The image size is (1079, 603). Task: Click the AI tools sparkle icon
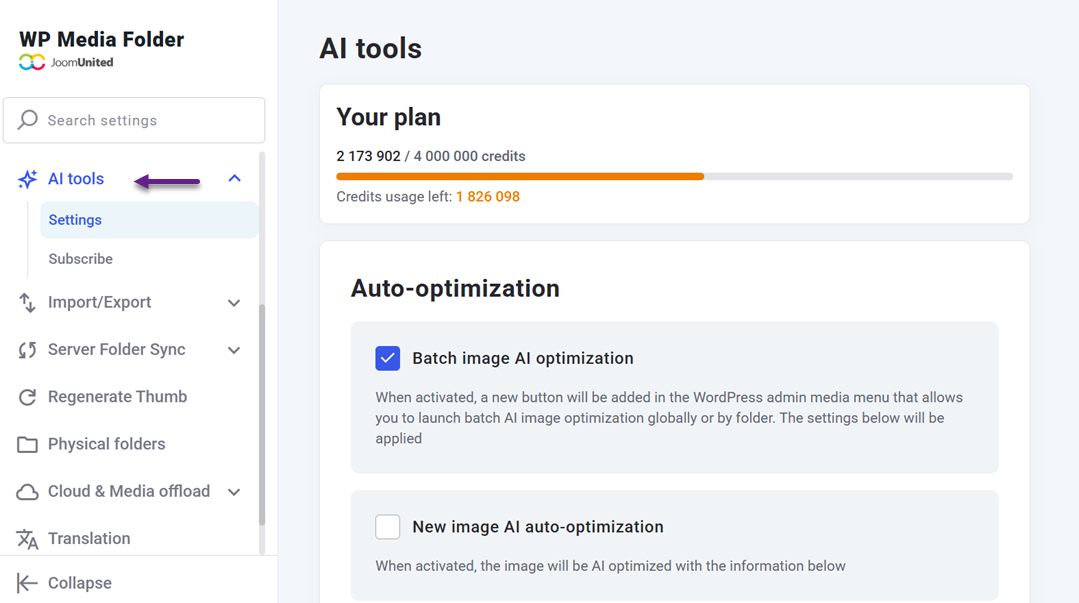(x=28, y=179)
